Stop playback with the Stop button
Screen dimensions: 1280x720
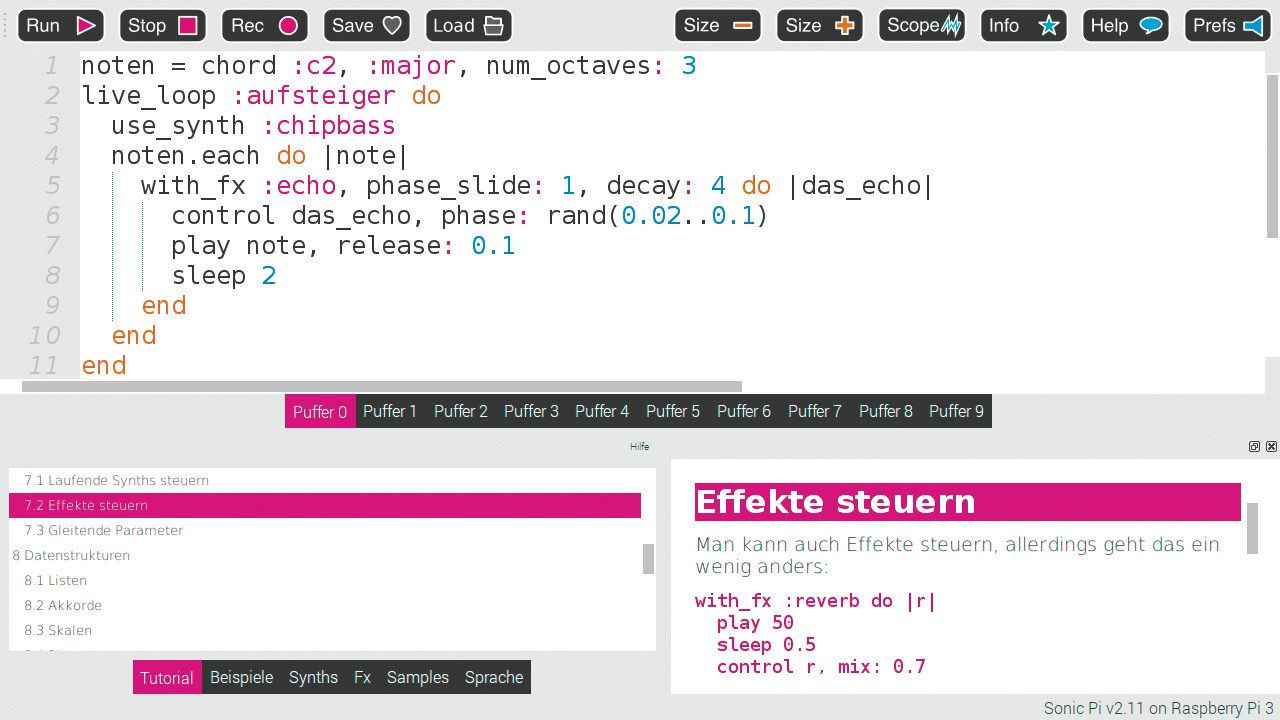(x=162, y=26)
